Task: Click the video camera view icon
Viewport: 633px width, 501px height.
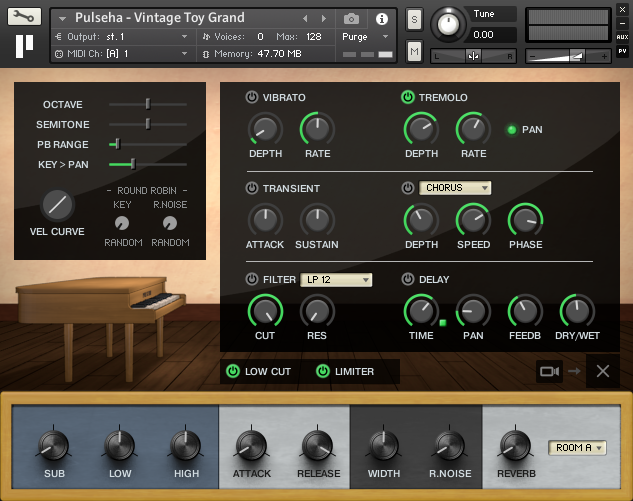Action: click(549, 371)
